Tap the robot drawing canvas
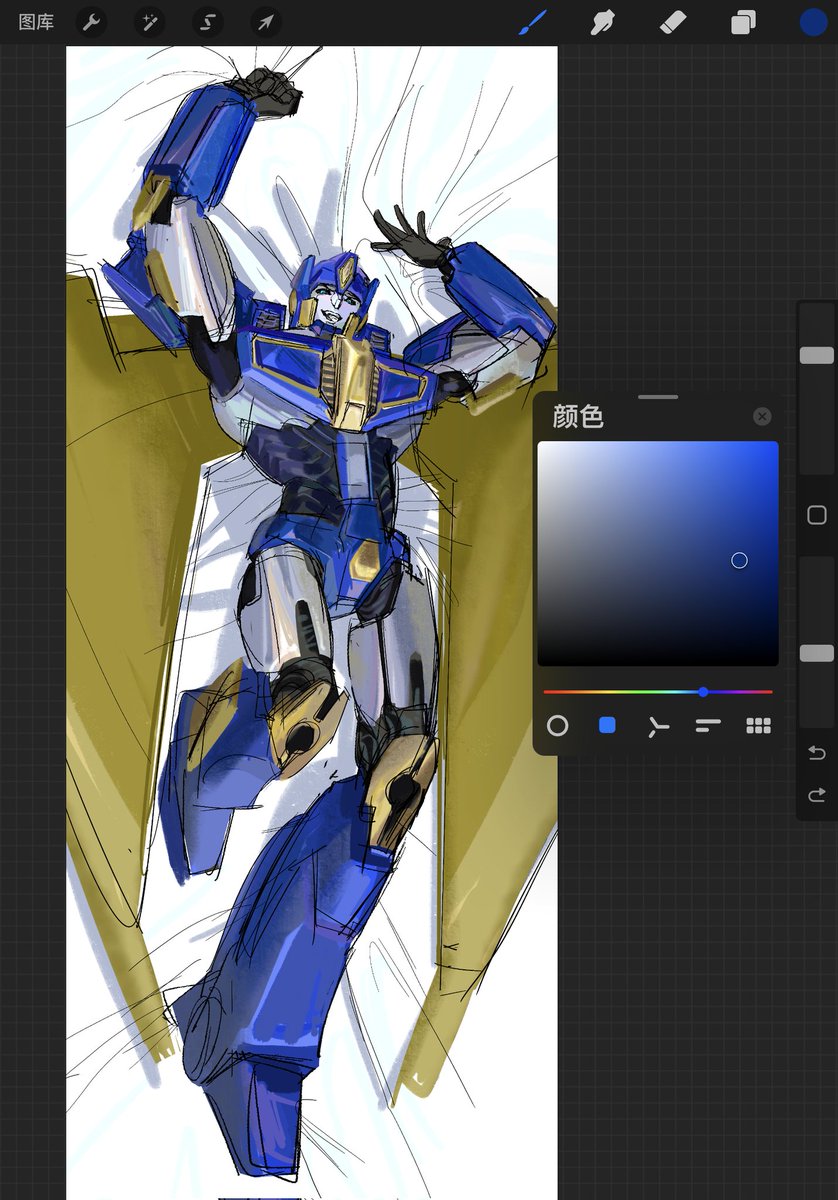The image size is (838, 1200). click(311, 622)
